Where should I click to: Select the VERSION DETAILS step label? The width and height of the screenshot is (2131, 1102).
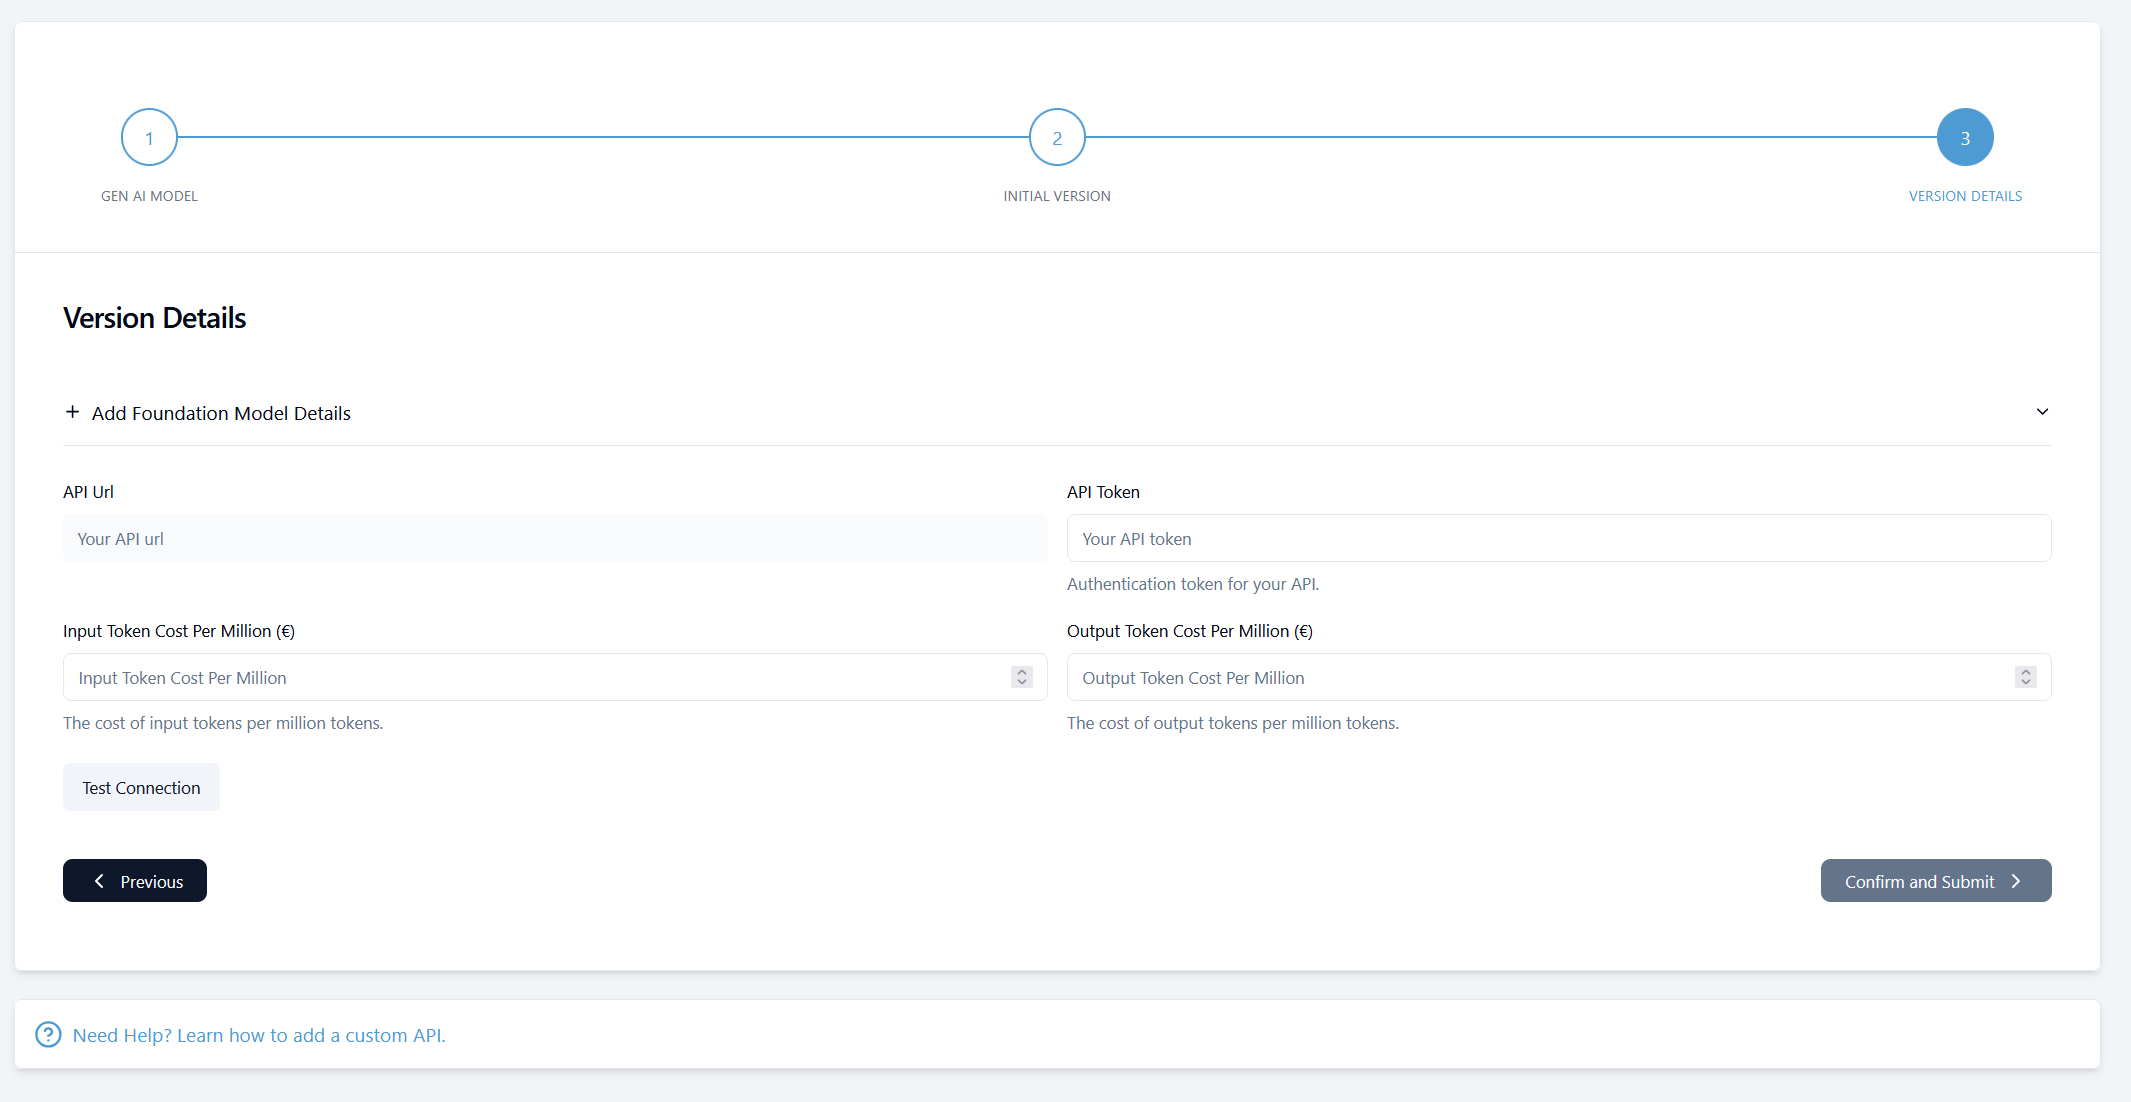(x=1965, y=196)
